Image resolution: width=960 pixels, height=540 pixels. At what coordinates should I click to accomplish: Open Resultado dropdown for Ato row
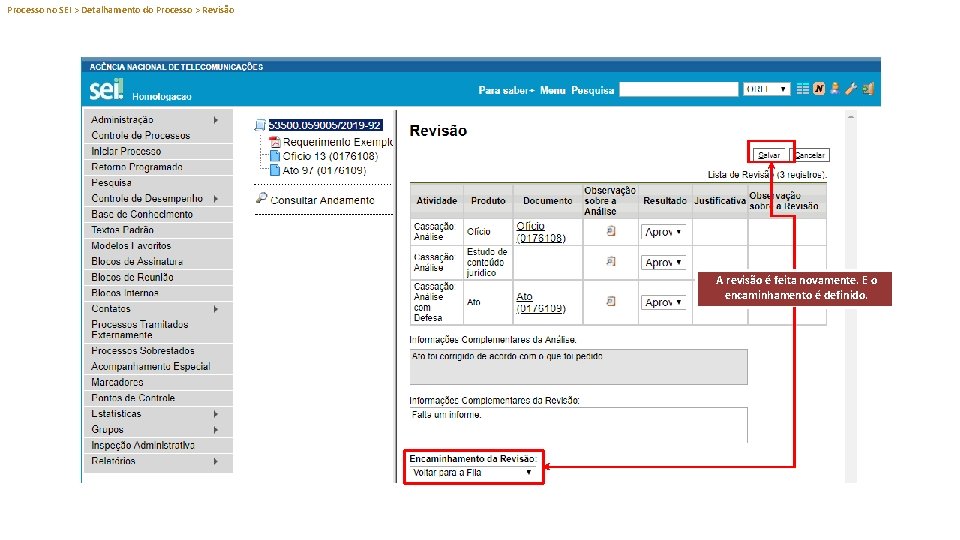pyautogui.click(x=663, y=302)
